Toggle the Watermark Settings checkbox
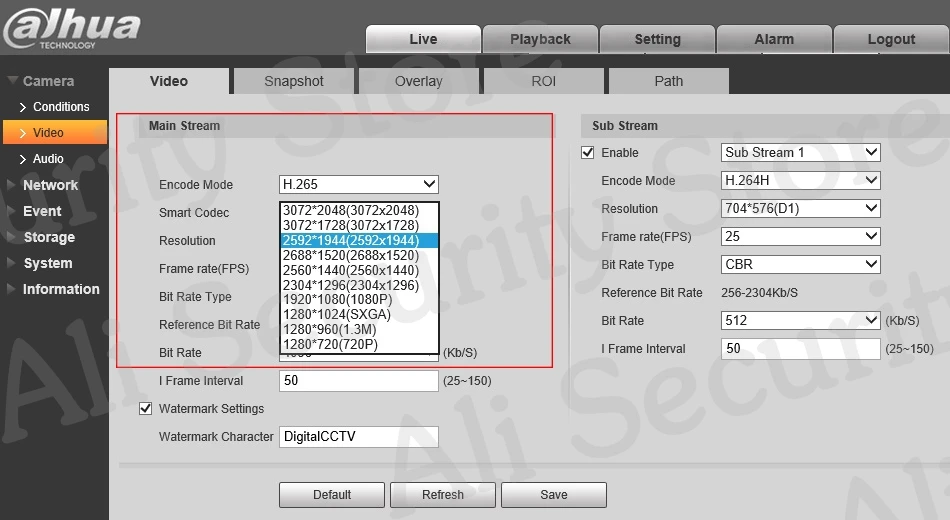Viewport: 950px width, 520px height. 145,408
